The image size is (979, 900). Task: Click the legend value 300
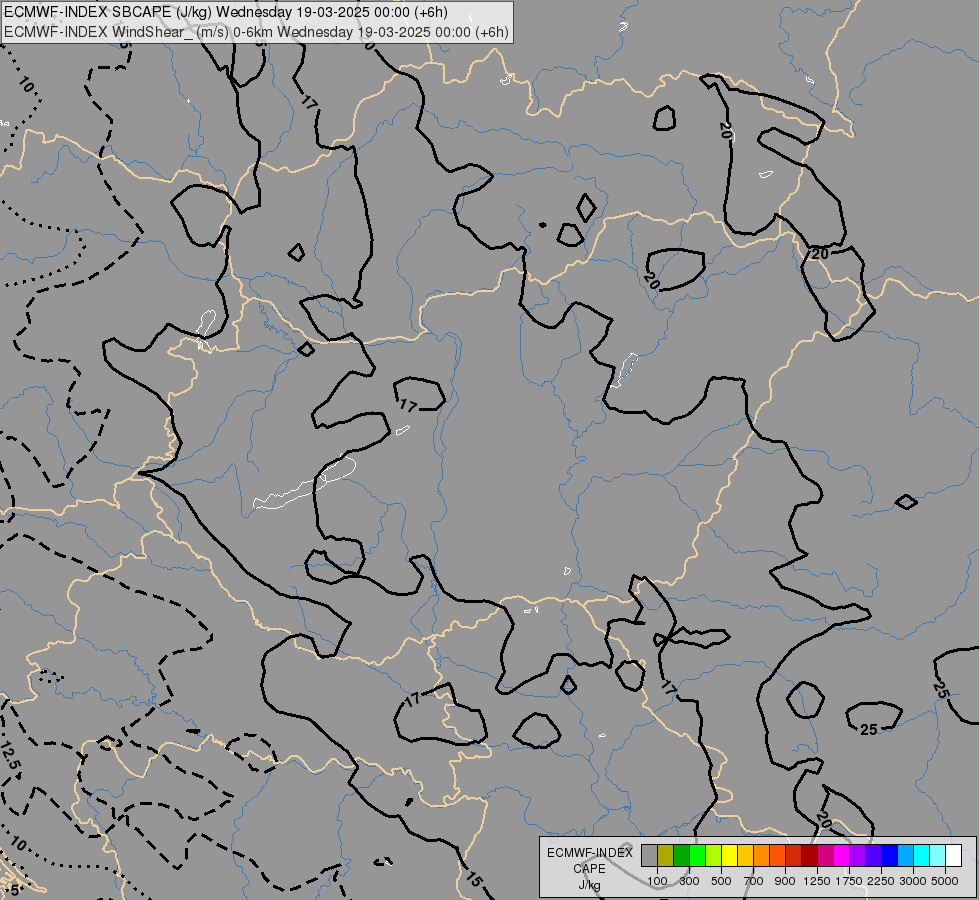point(689,881)
